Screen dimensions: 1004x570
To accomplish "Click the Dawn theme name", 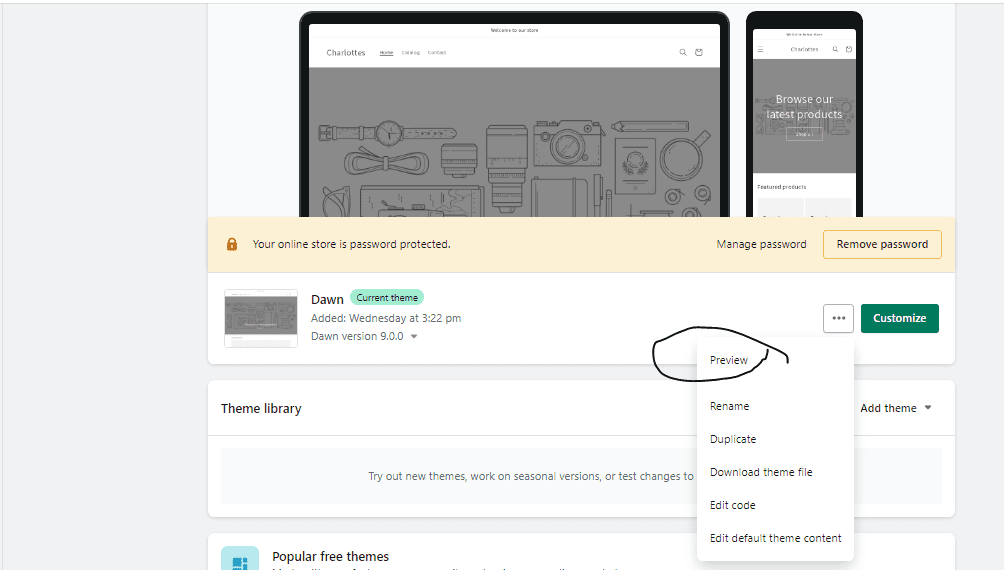I will 327,300.
